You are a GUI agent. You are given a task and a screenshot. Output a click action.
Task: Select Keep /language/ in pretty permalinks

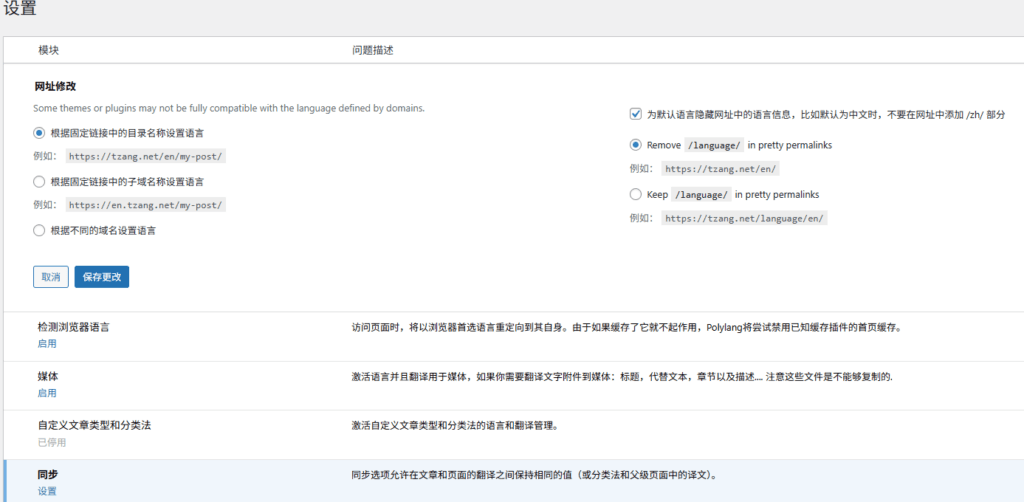[636, 194]
